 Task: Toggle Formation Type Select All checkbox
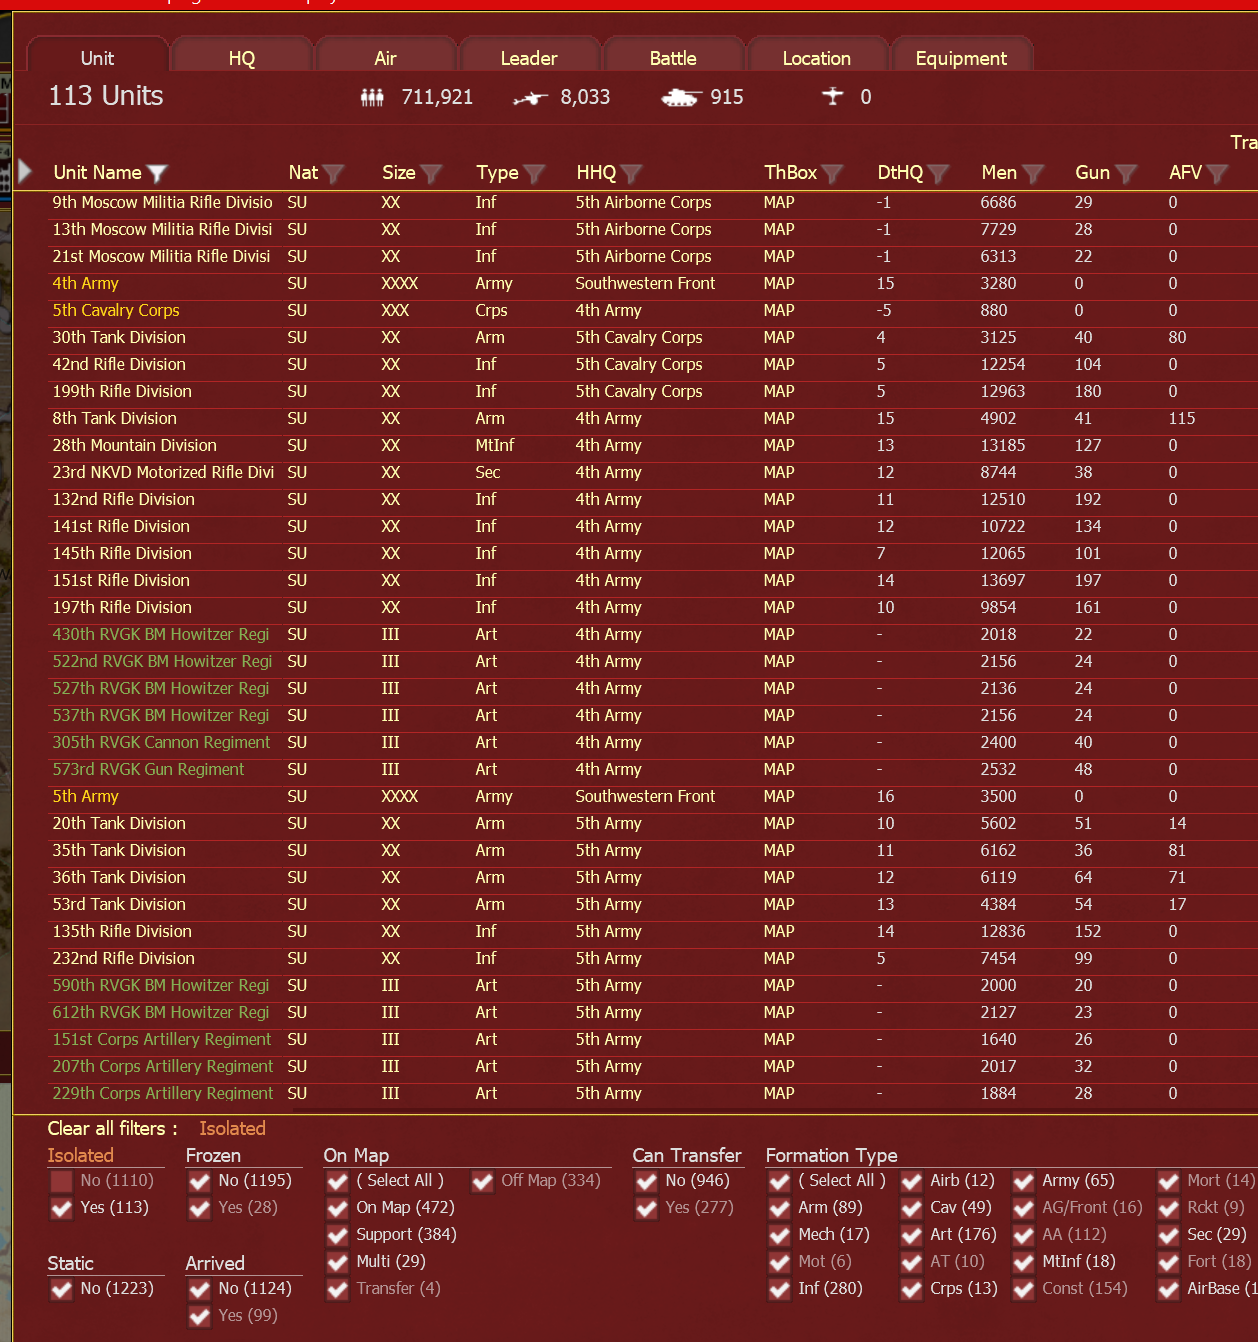click(780, 1181)
